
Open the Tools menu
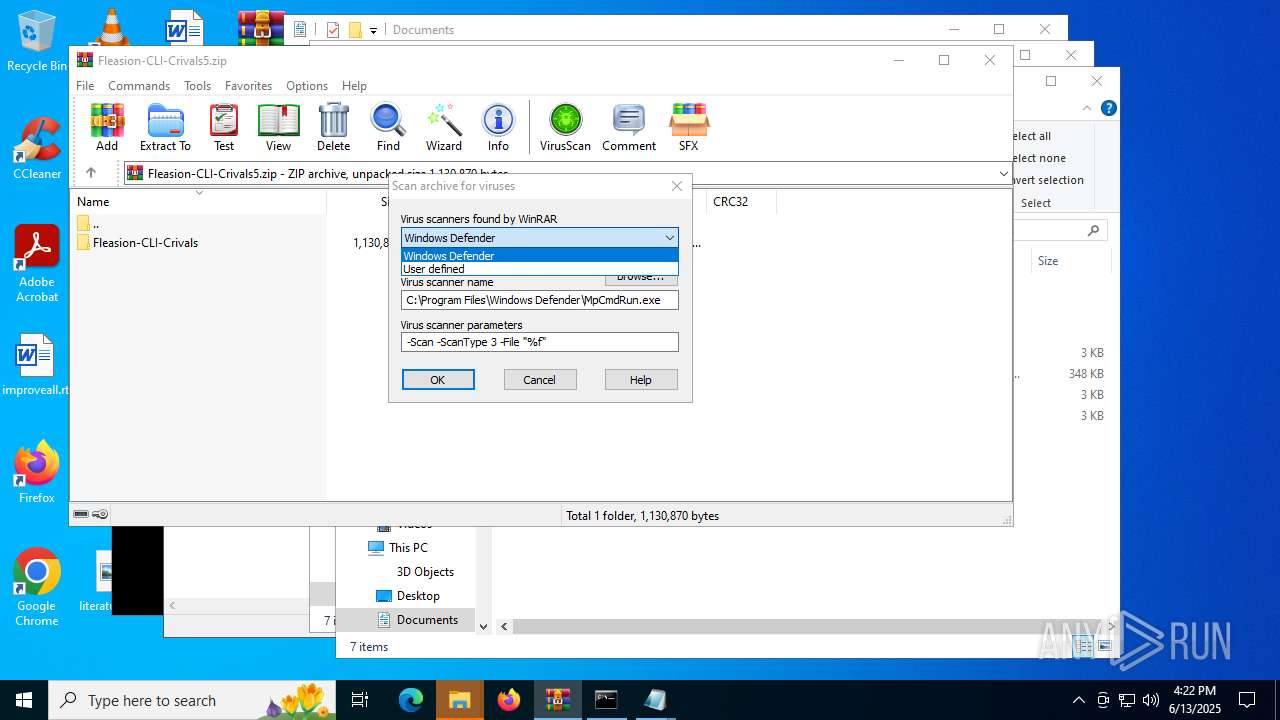pyautogui.click(x=197, y=86)
